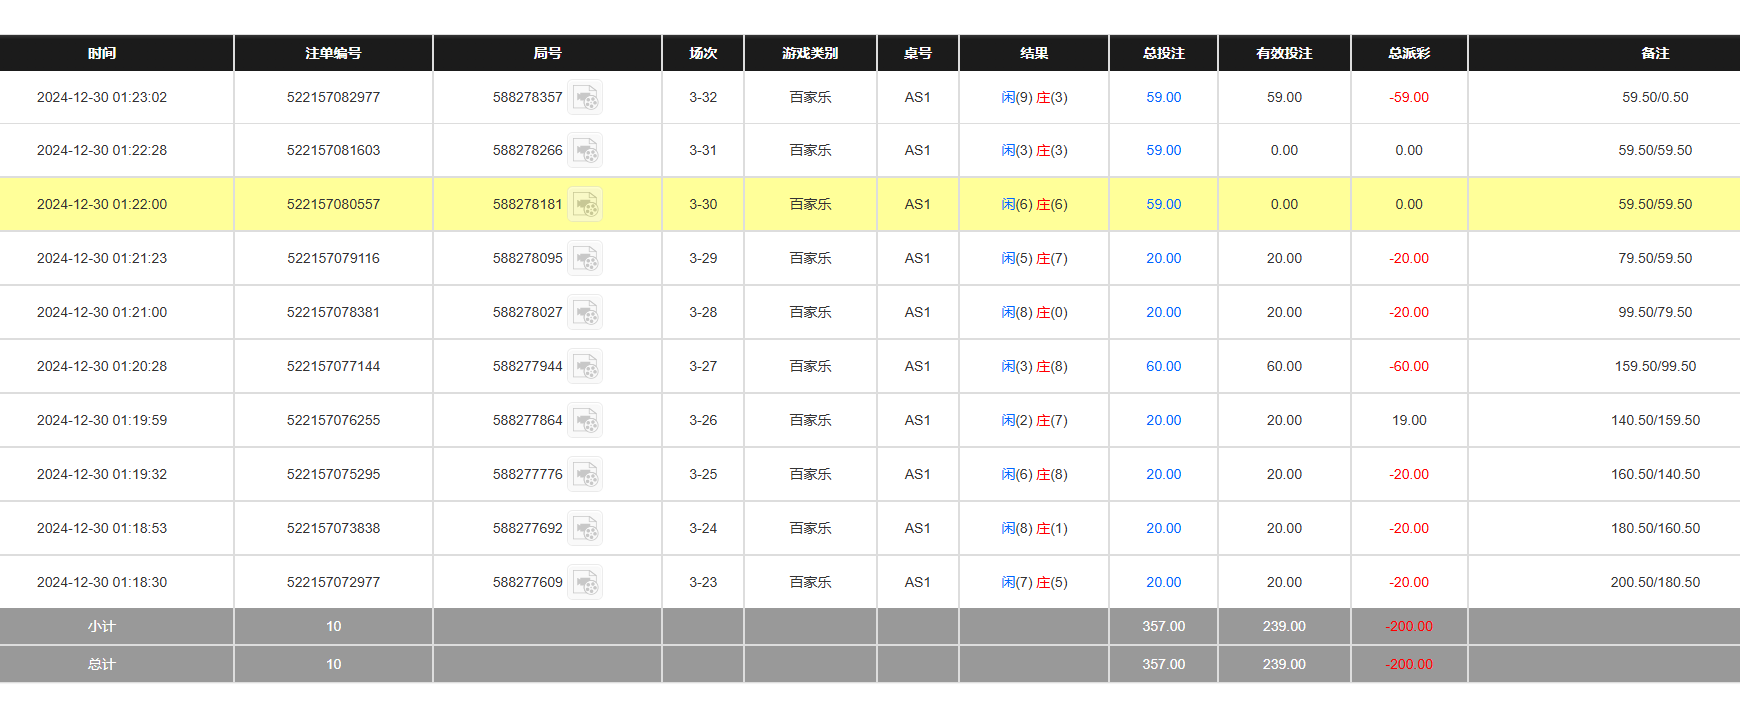
Task: Open replay icon in highlighted row 588278181
Action: tap(585, 205)
